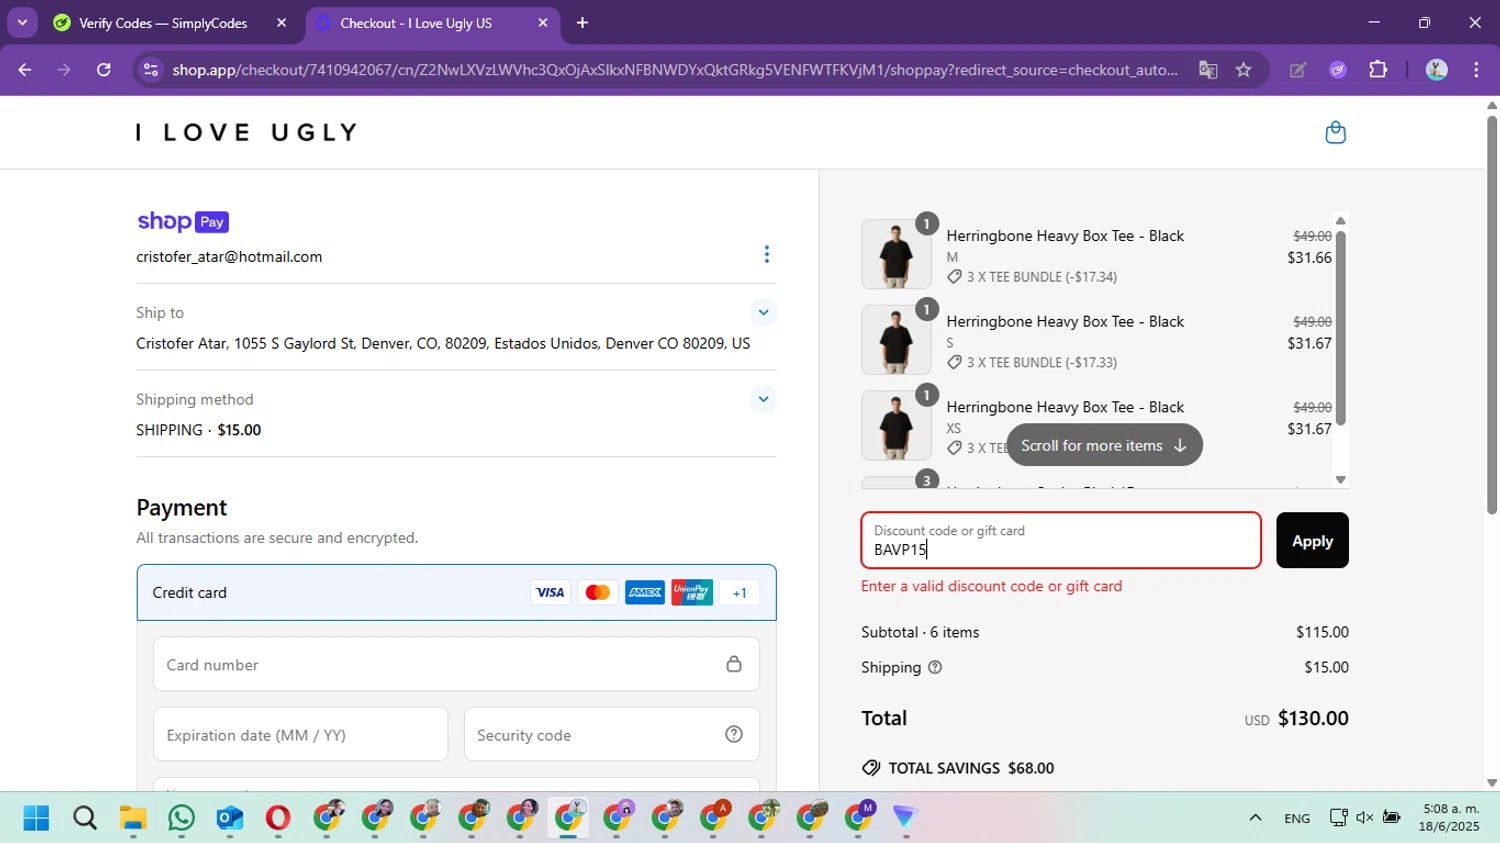Select the Checkout - I Love Ugly US tab
The height and width of the screenshot is (843, 1500).
pos(416,23)
